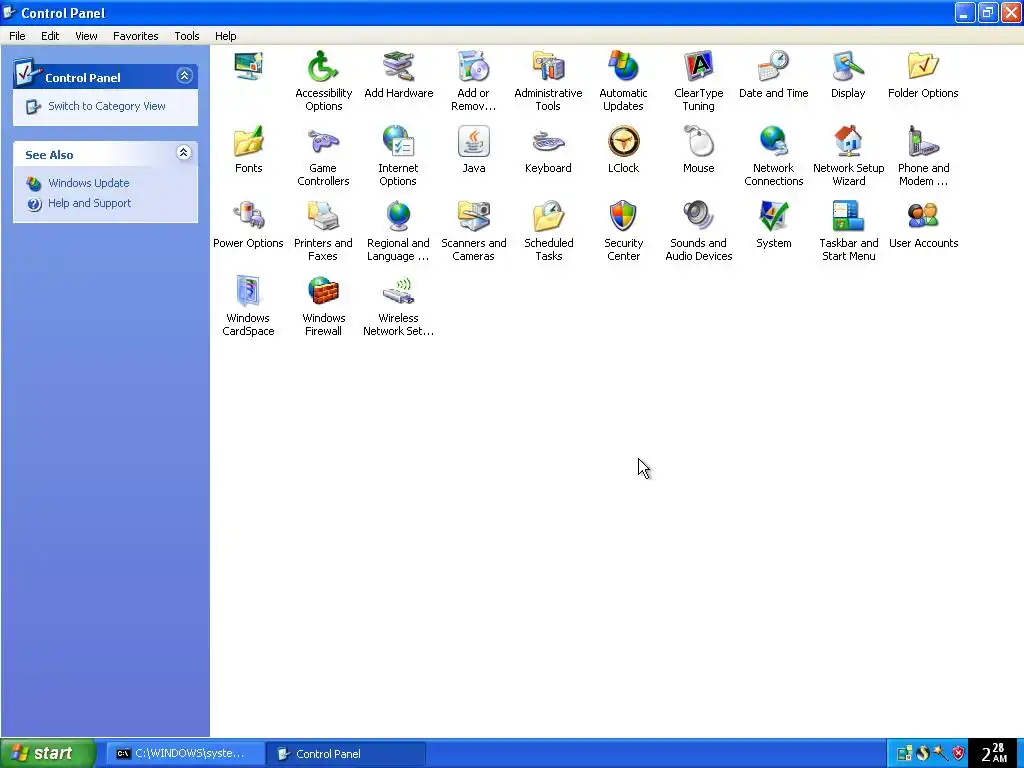Open Security Center icon
The image size is (1024, 768).
[624, 216]
